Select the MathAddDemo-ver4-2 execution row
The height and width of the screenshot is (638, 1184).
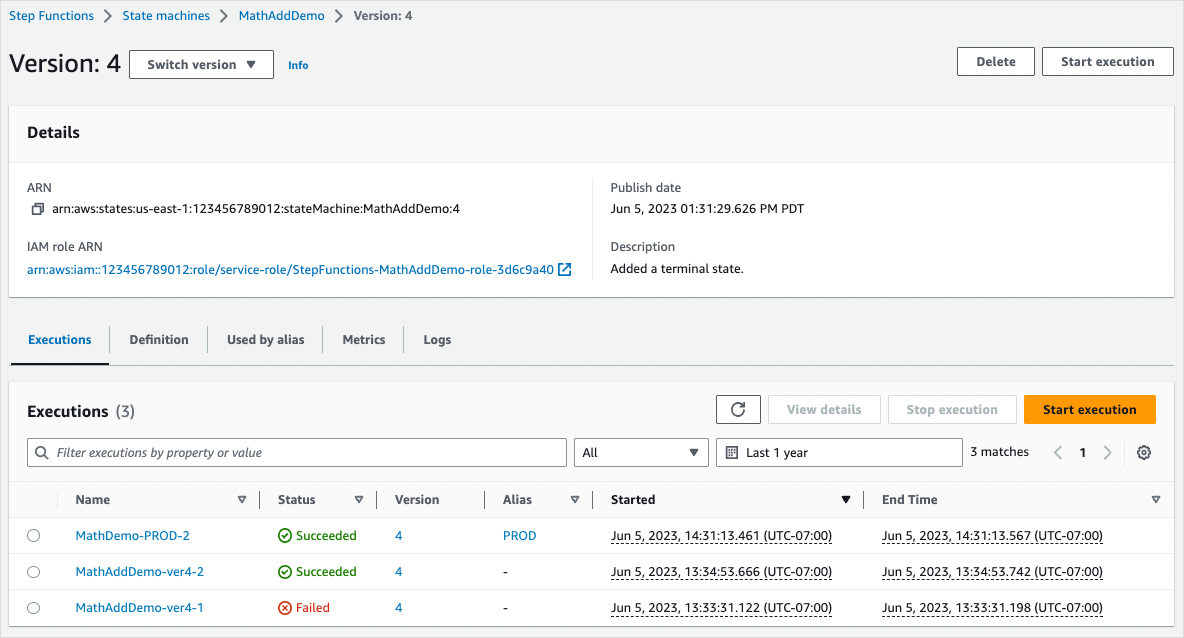(33, 571)
